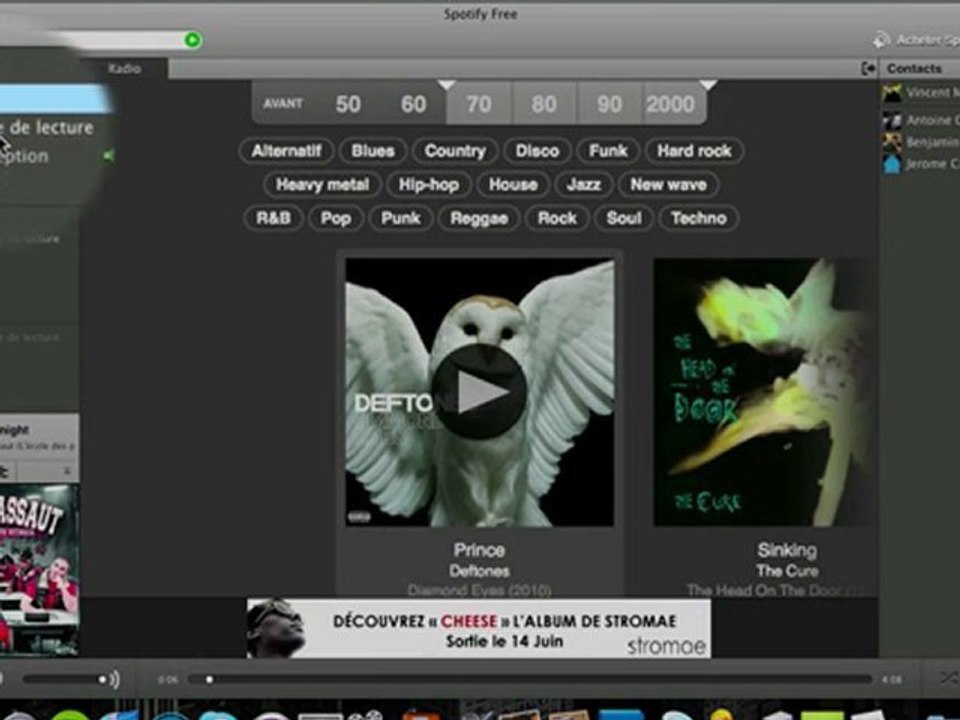This screenshot has height=720, width=960.
Task: Adjust the volume slider knob
Action: coord(102,680)
